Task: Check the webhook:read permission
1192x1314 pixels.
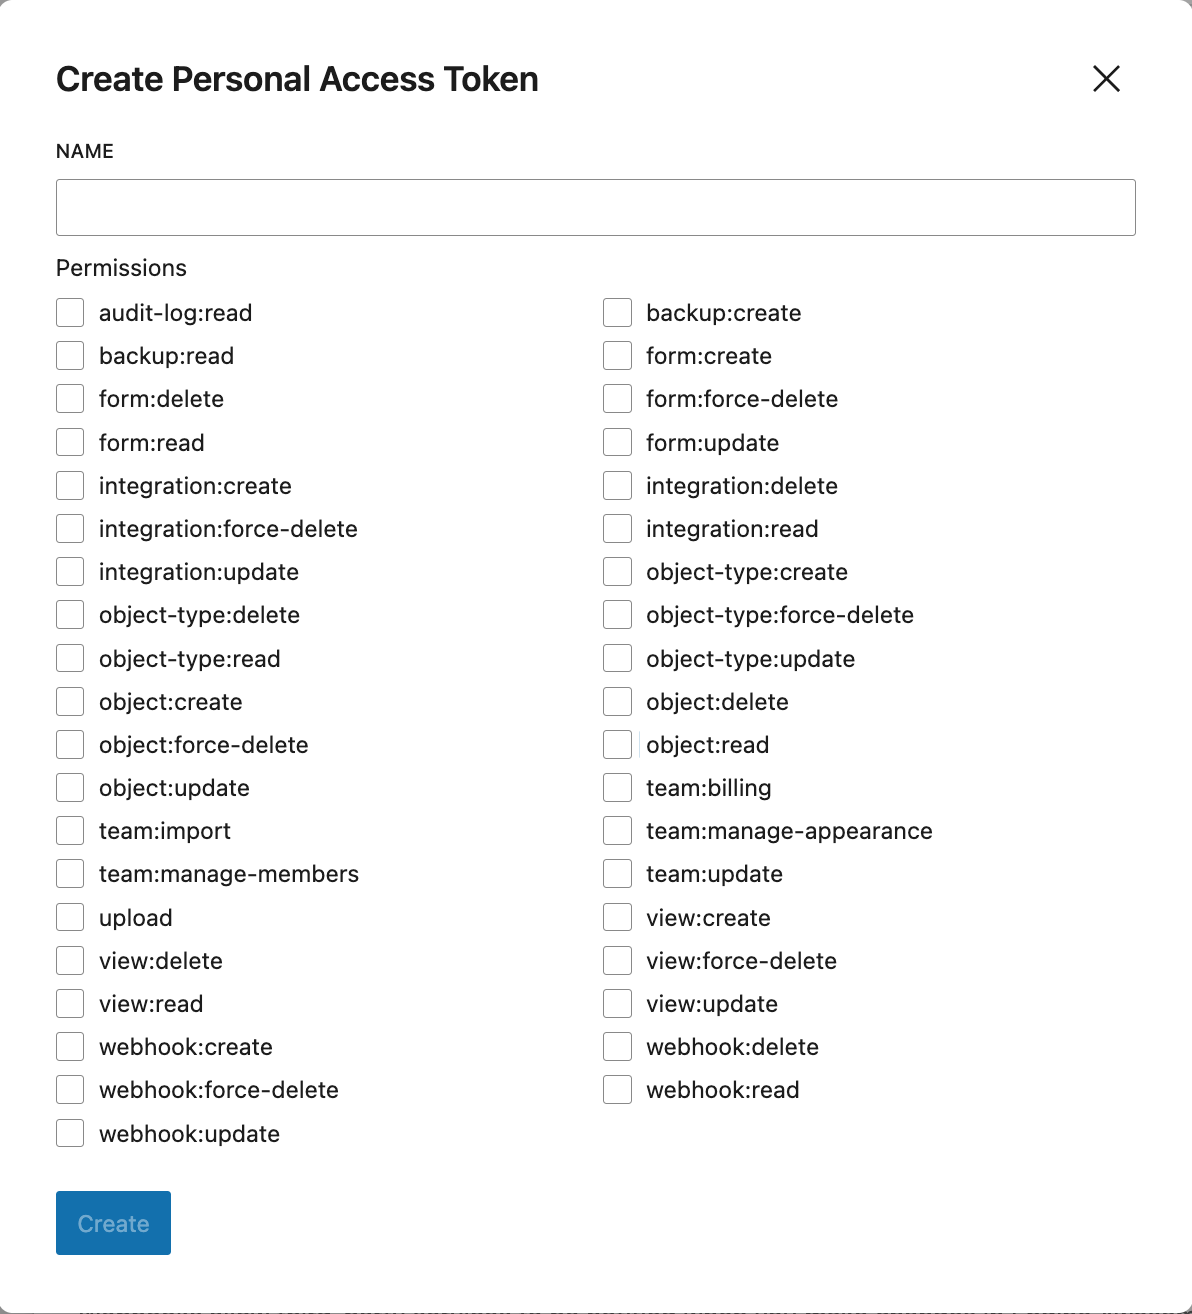Action: pos(616,1089)
